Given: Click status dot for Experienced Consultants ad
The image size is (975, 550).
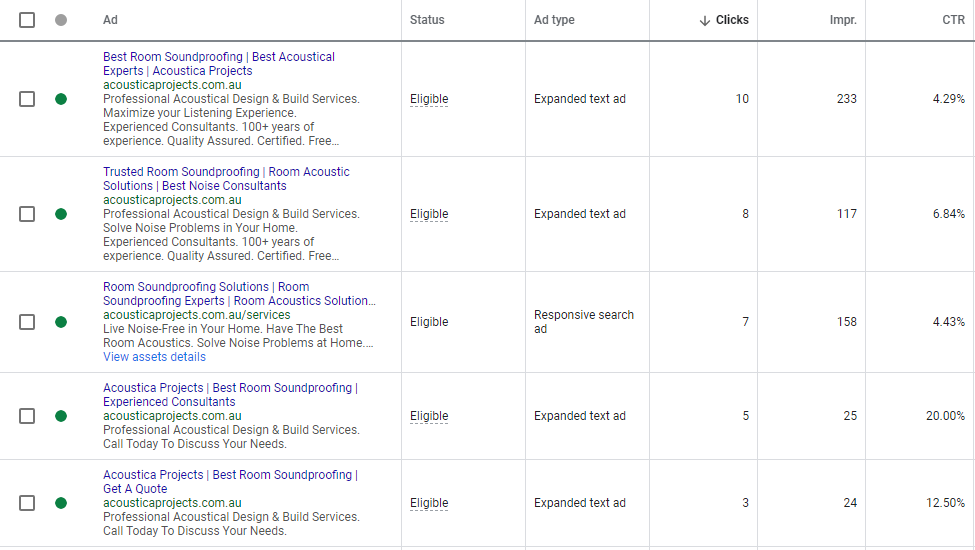Looking at the screenshot, I should pyautogui.click(x=61, y=416).
